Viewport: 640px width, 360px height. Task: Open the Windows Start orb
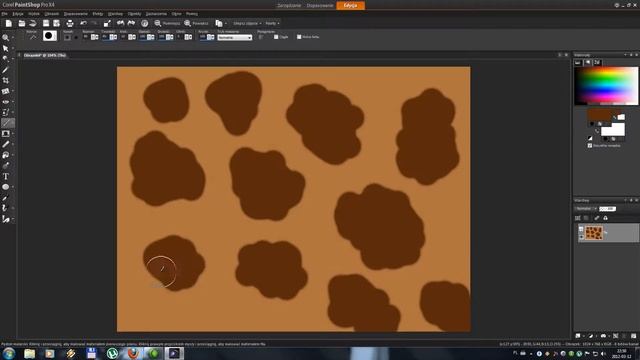(9, 353)
